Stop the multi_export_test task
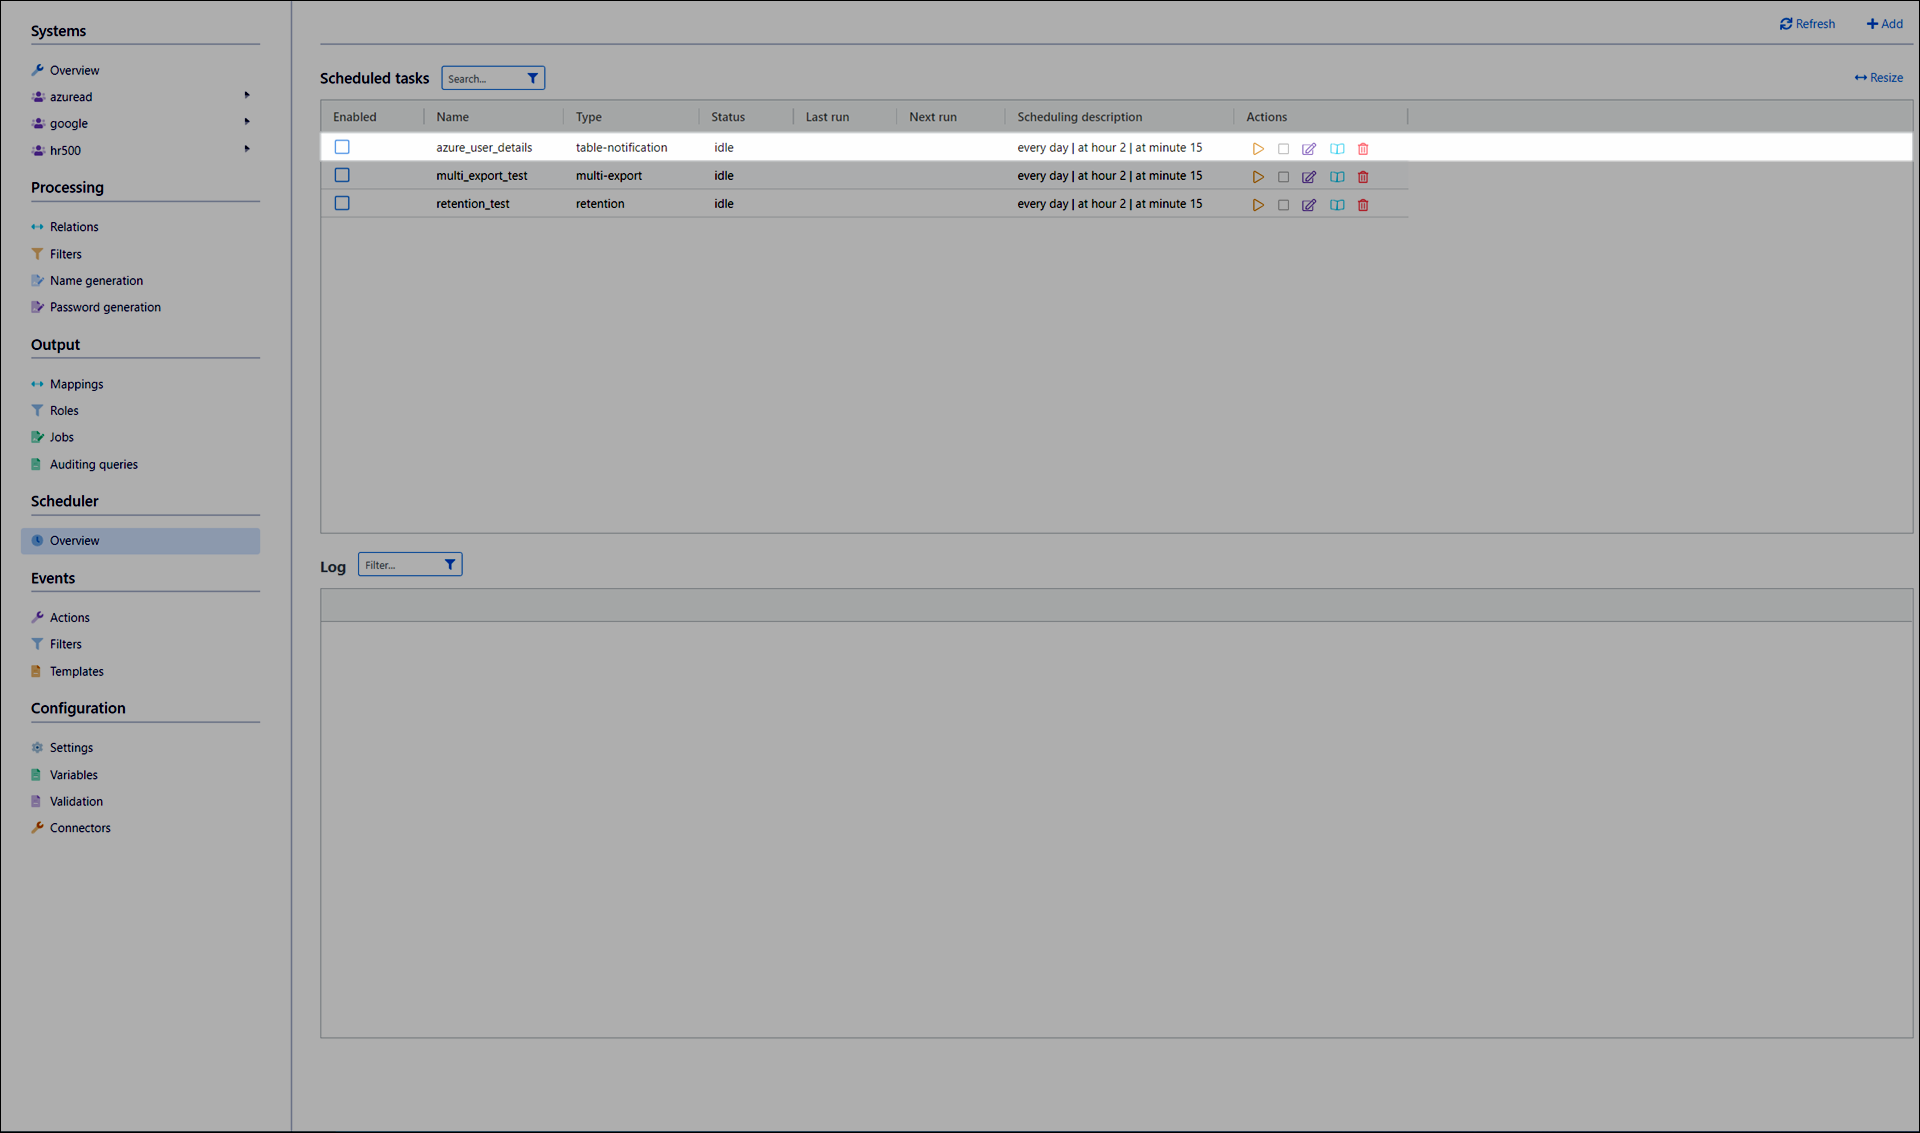 tap(1283, 177)
